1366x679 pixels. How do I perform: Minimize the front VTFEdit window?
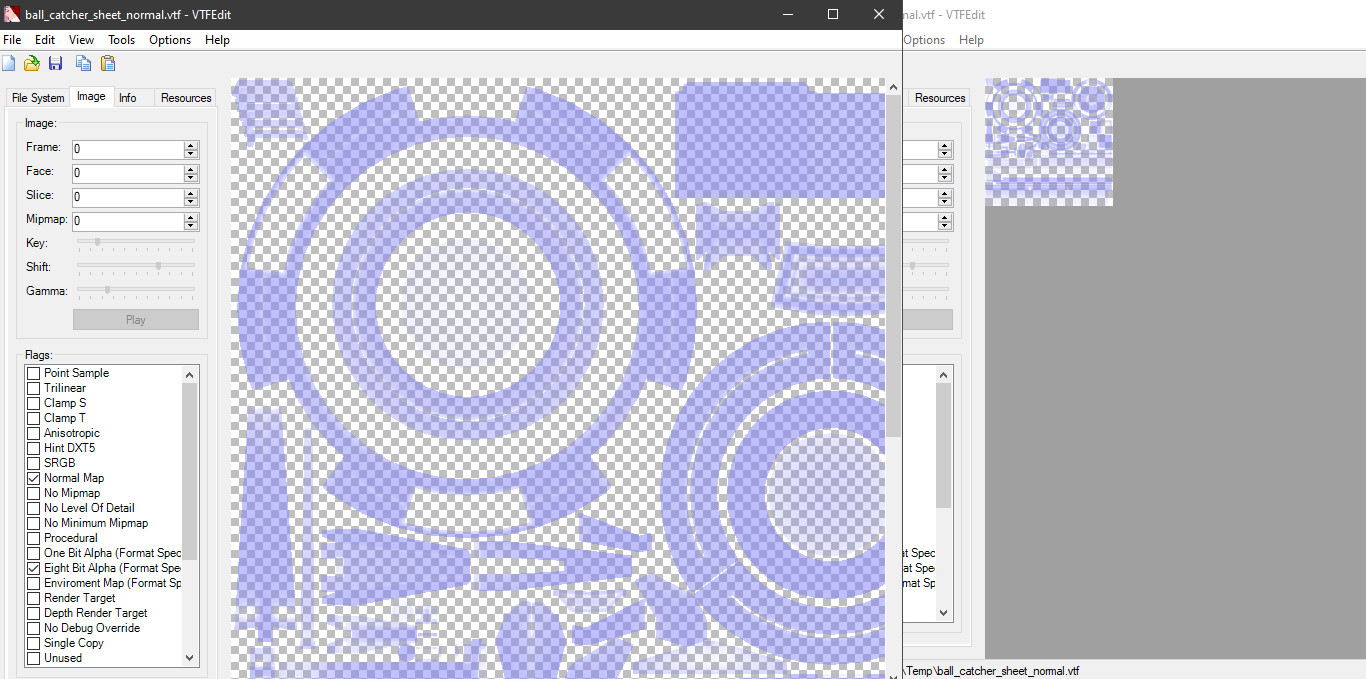tap(788, 14)
